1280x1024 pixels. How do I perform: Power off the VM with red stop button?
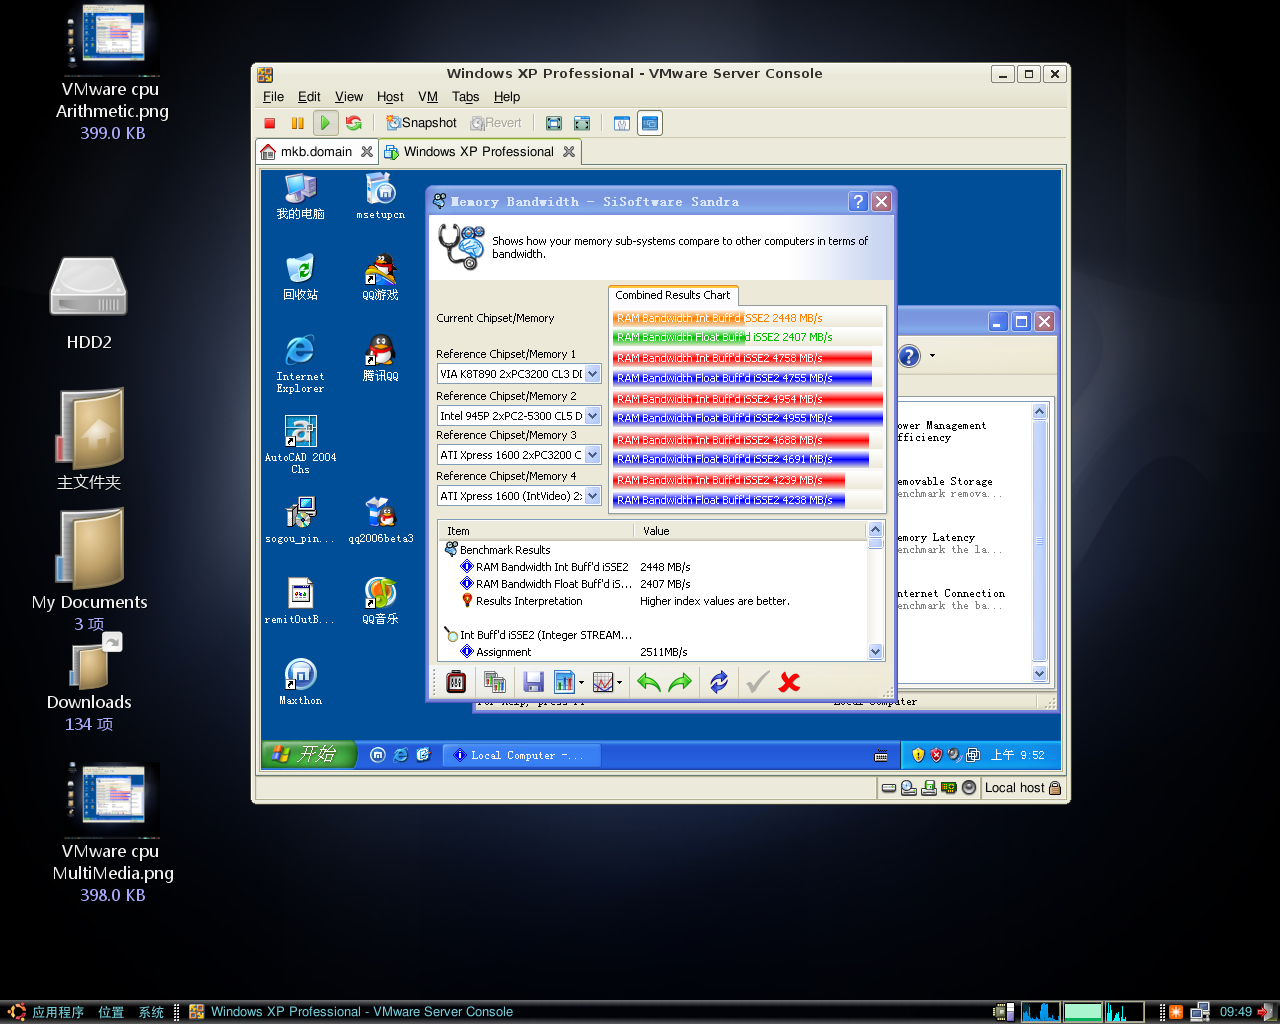pos(269,123)
